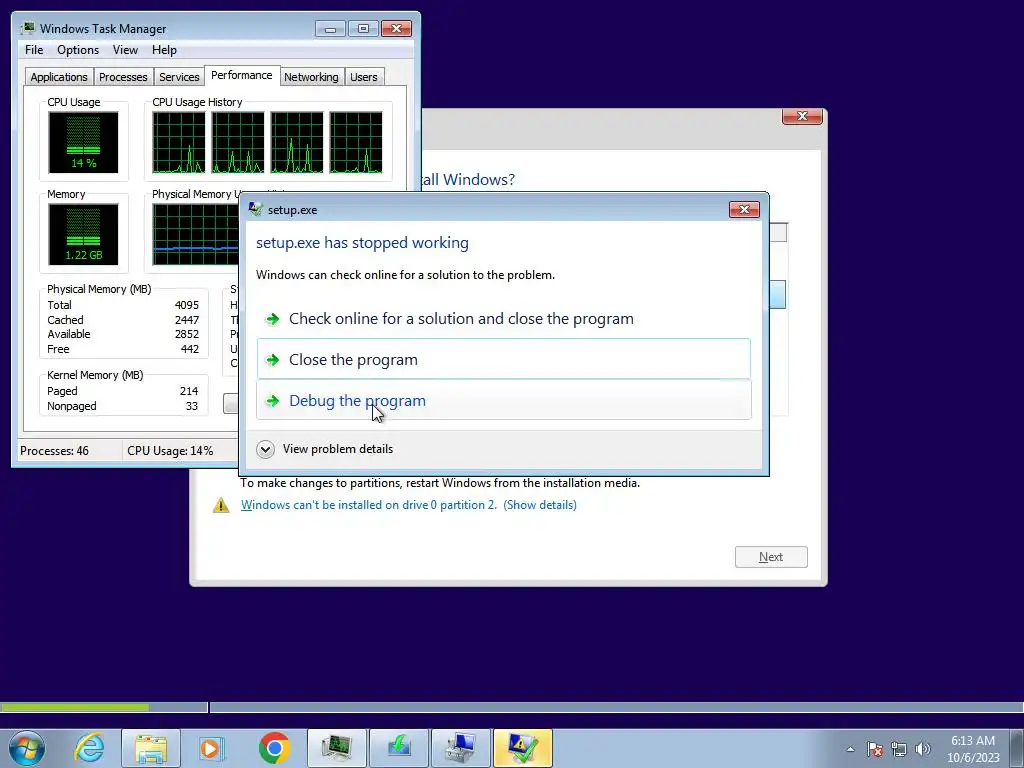Open Windows Media Player taskbar icon
This screenshot has width=1024, height=768.
click(212, 748)
